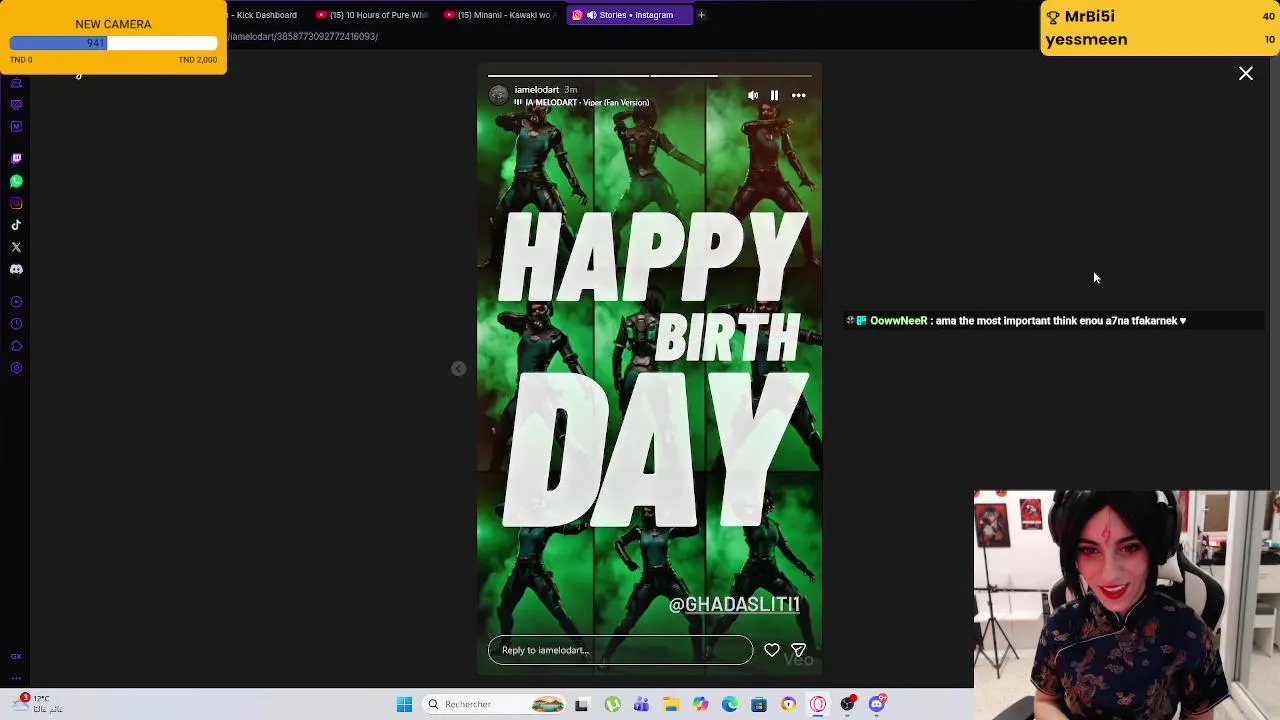
Task: Launch uTorrent from the taskbar
Action: pyautogui.click(x=612, y=705)
